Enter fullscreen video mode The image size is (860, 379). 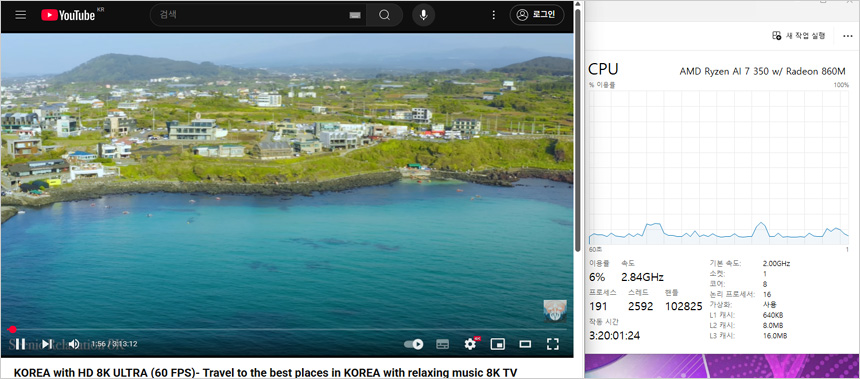[x=553, y=344]
